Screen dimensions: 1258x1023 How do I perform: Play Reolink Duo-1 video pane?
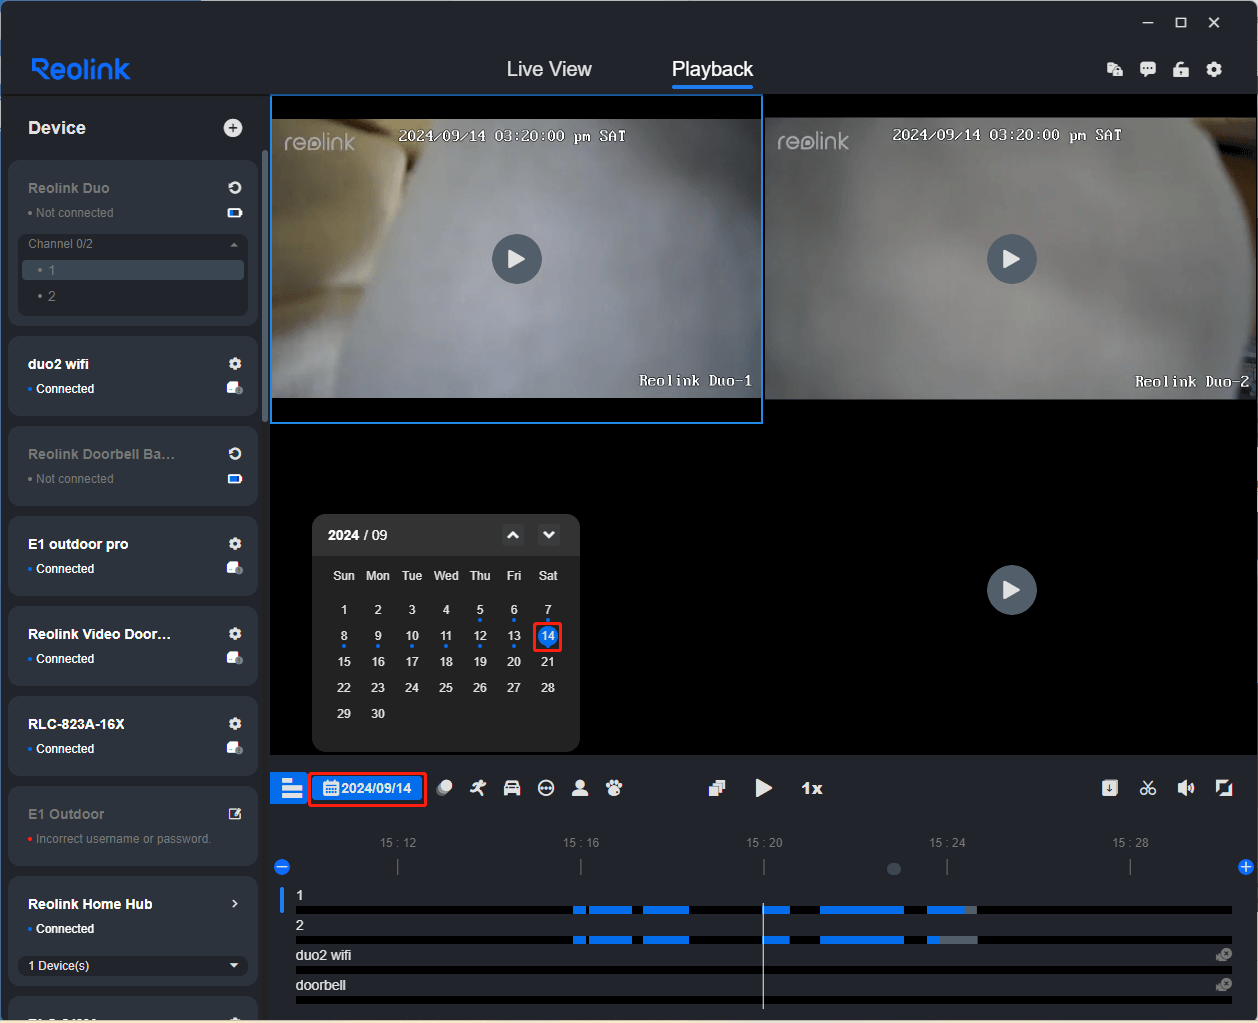tap(517, 259)
